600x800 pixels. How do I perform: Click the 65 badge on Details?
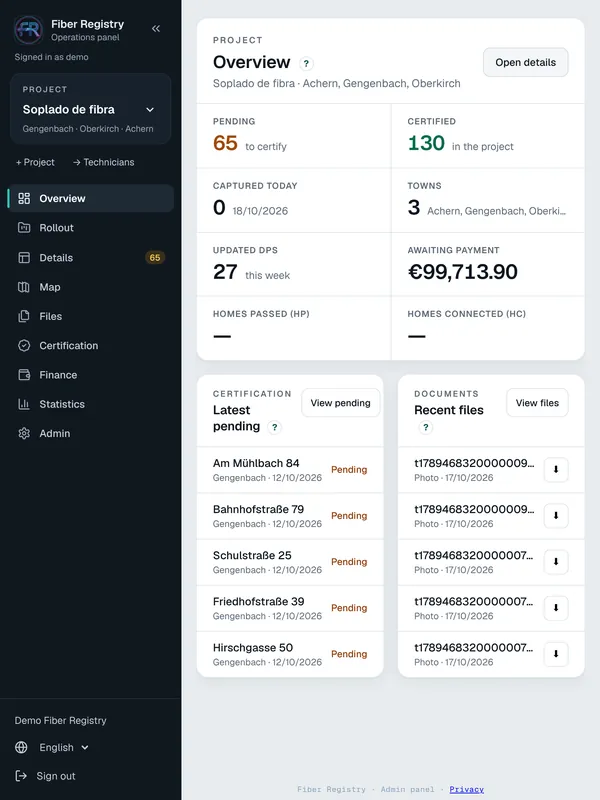coord(155,258)
